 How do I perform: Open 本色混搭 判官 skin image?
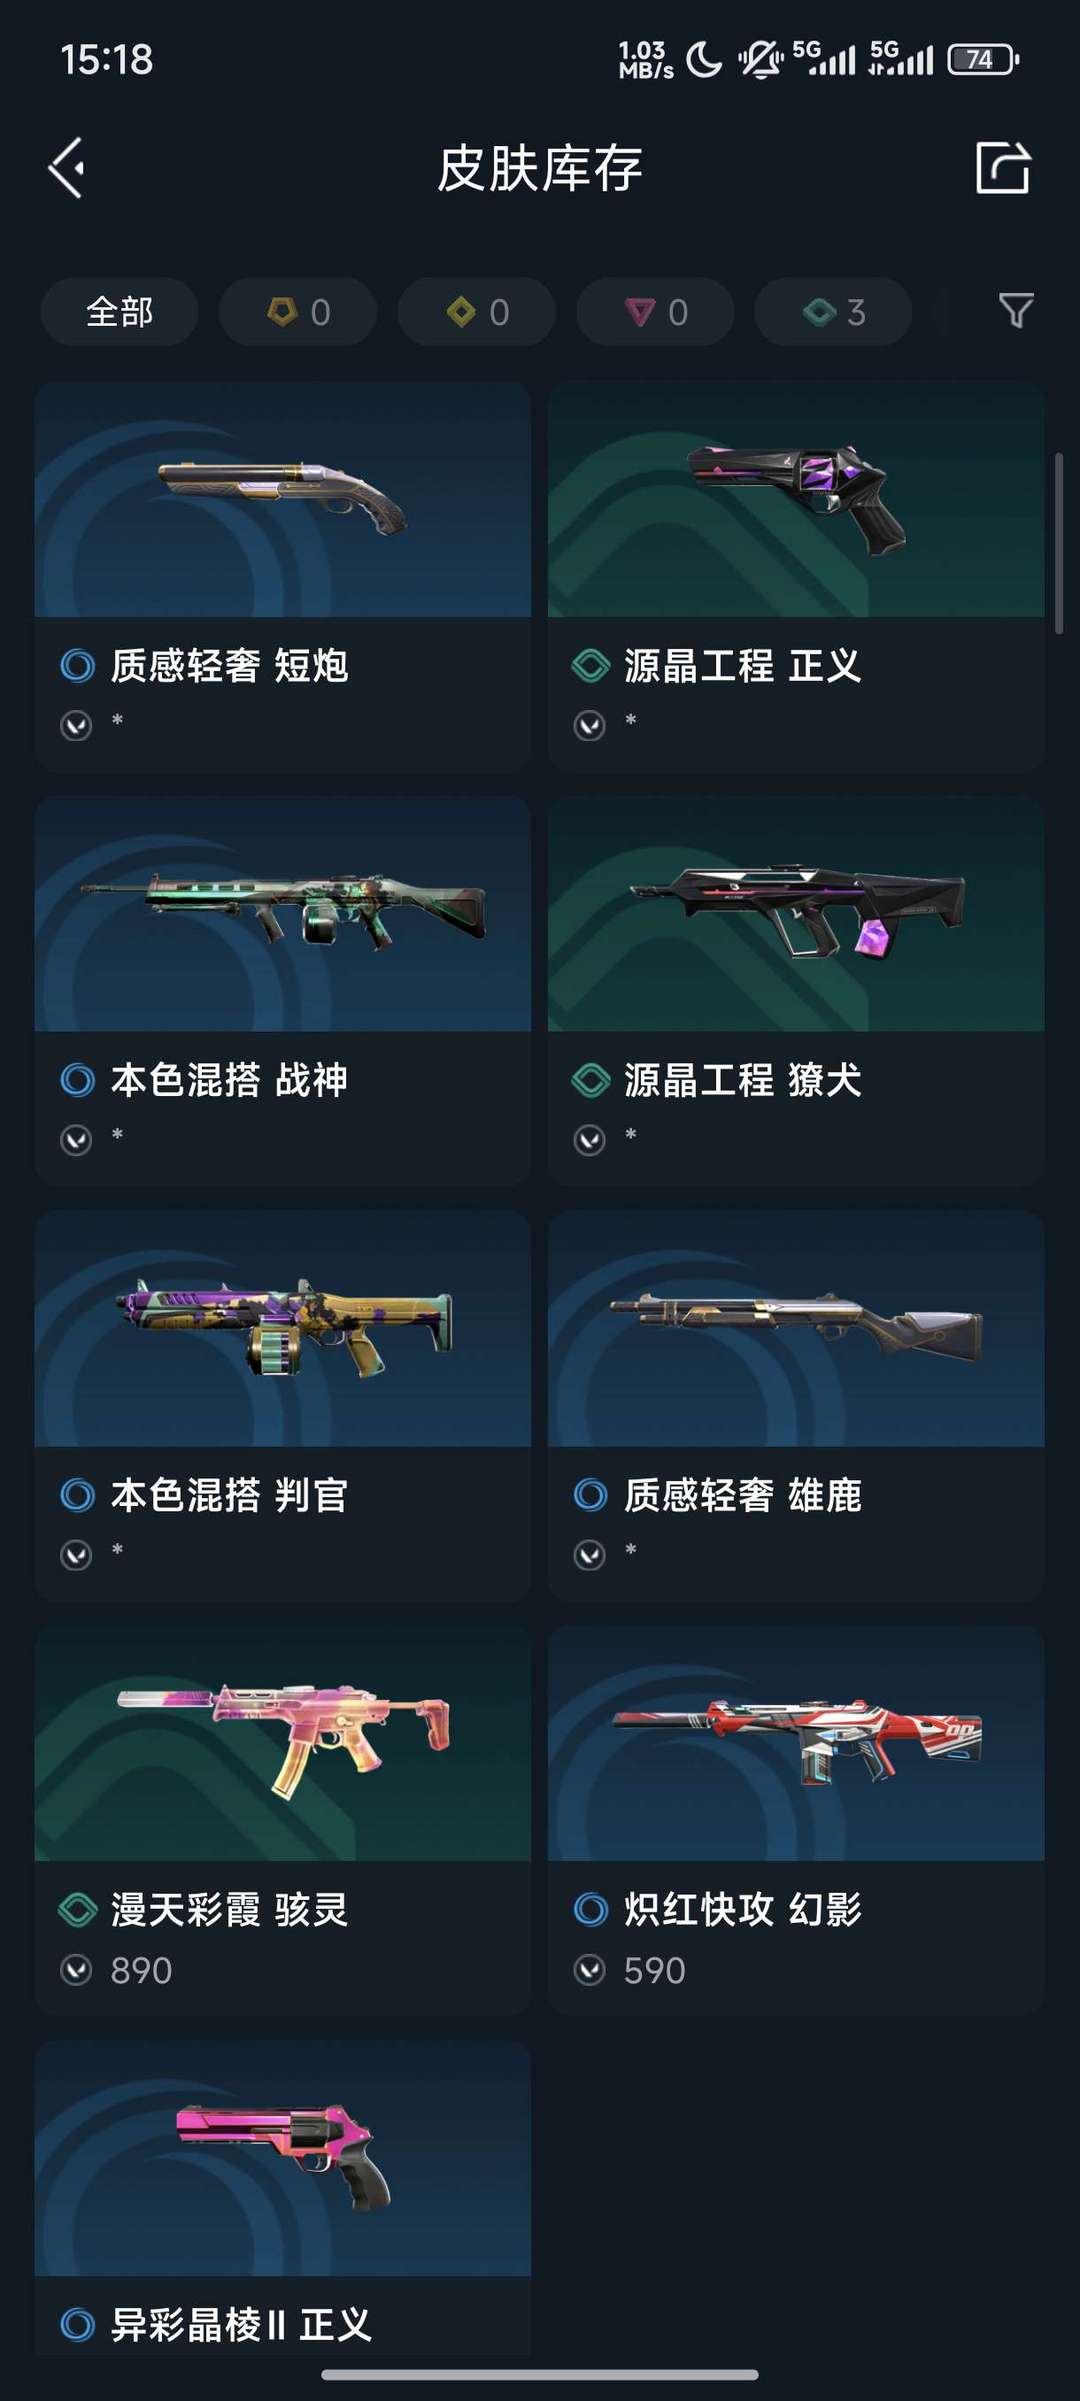tap(283, 1329)
